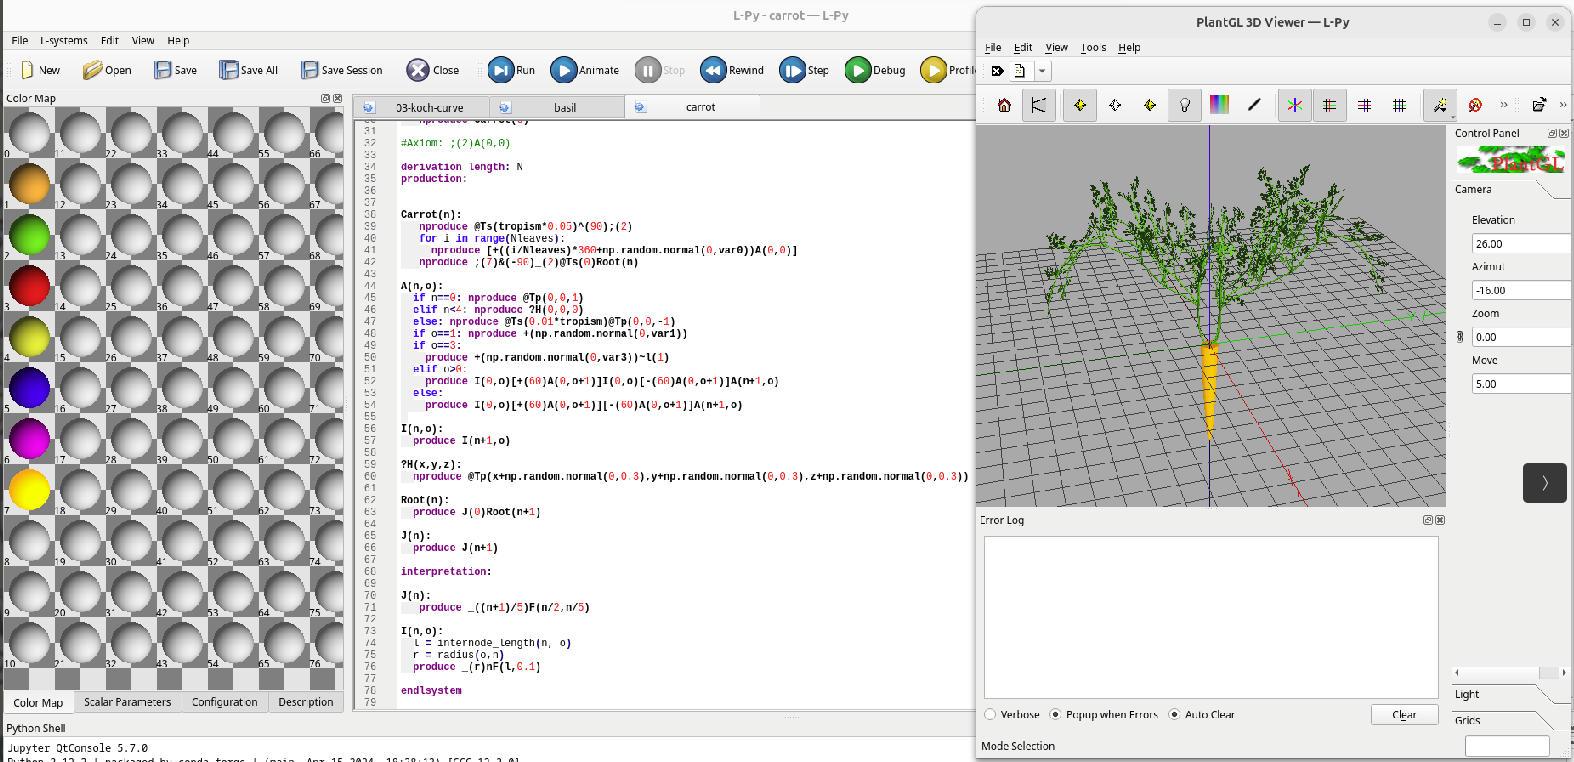The image size is (1574, 762).
Task: Toggle Popup when Errors option
Action: [1055, 715]
